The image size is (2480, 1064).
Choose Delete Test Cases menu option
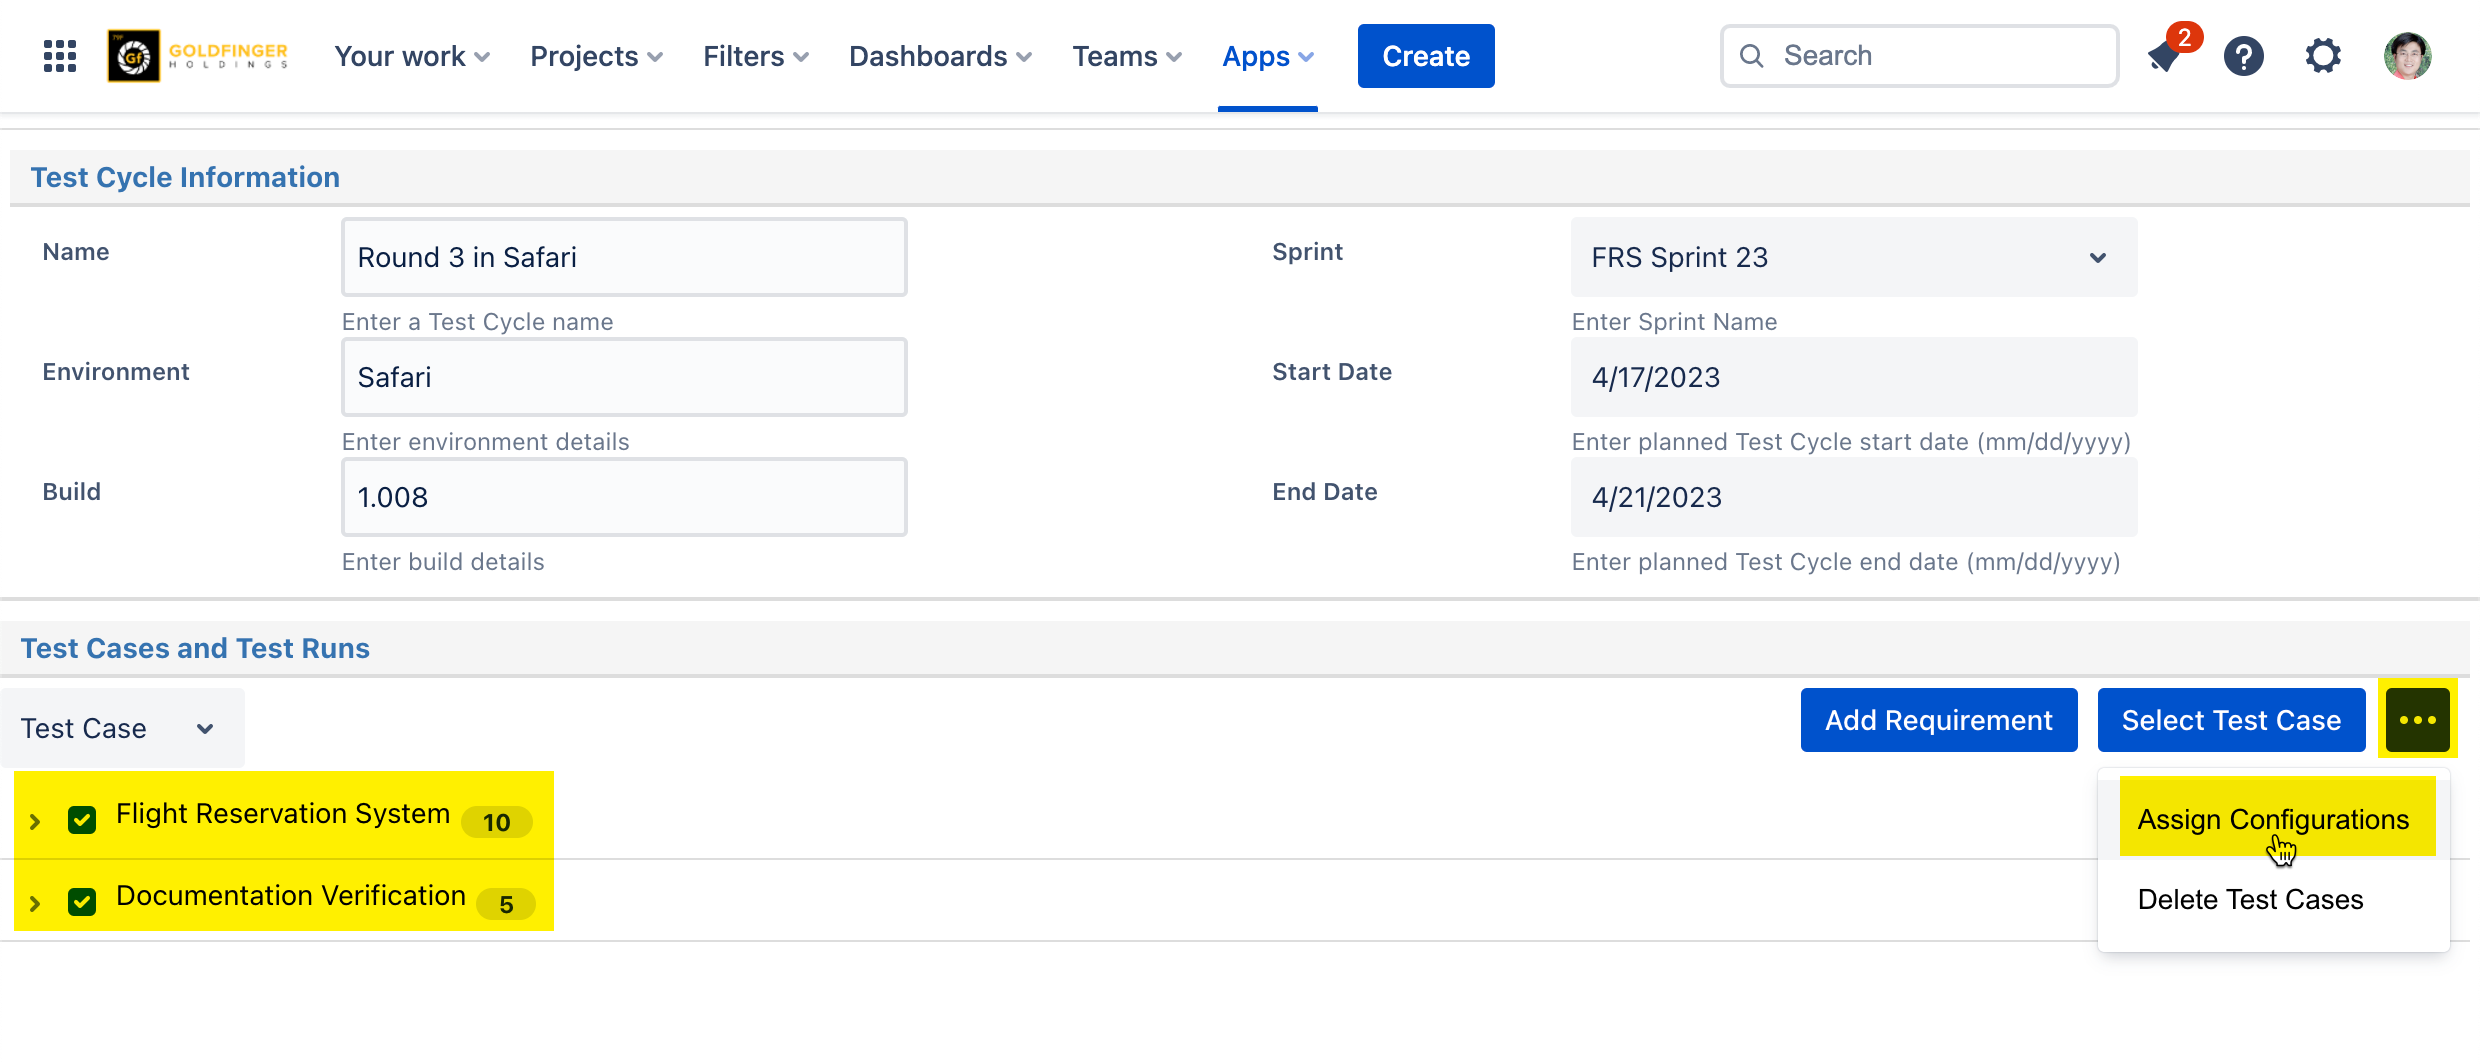point(2250,900)
